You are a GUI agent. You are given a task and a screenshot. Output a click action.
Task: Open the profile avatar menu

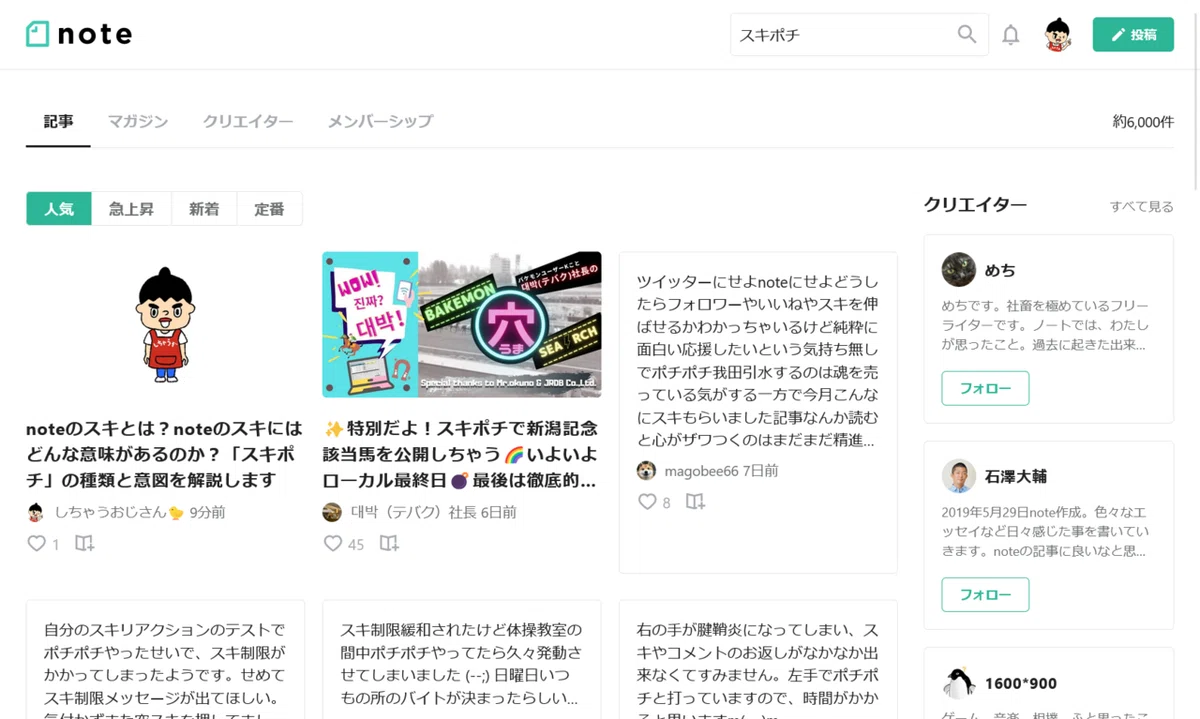click(x=1058, y=34)
